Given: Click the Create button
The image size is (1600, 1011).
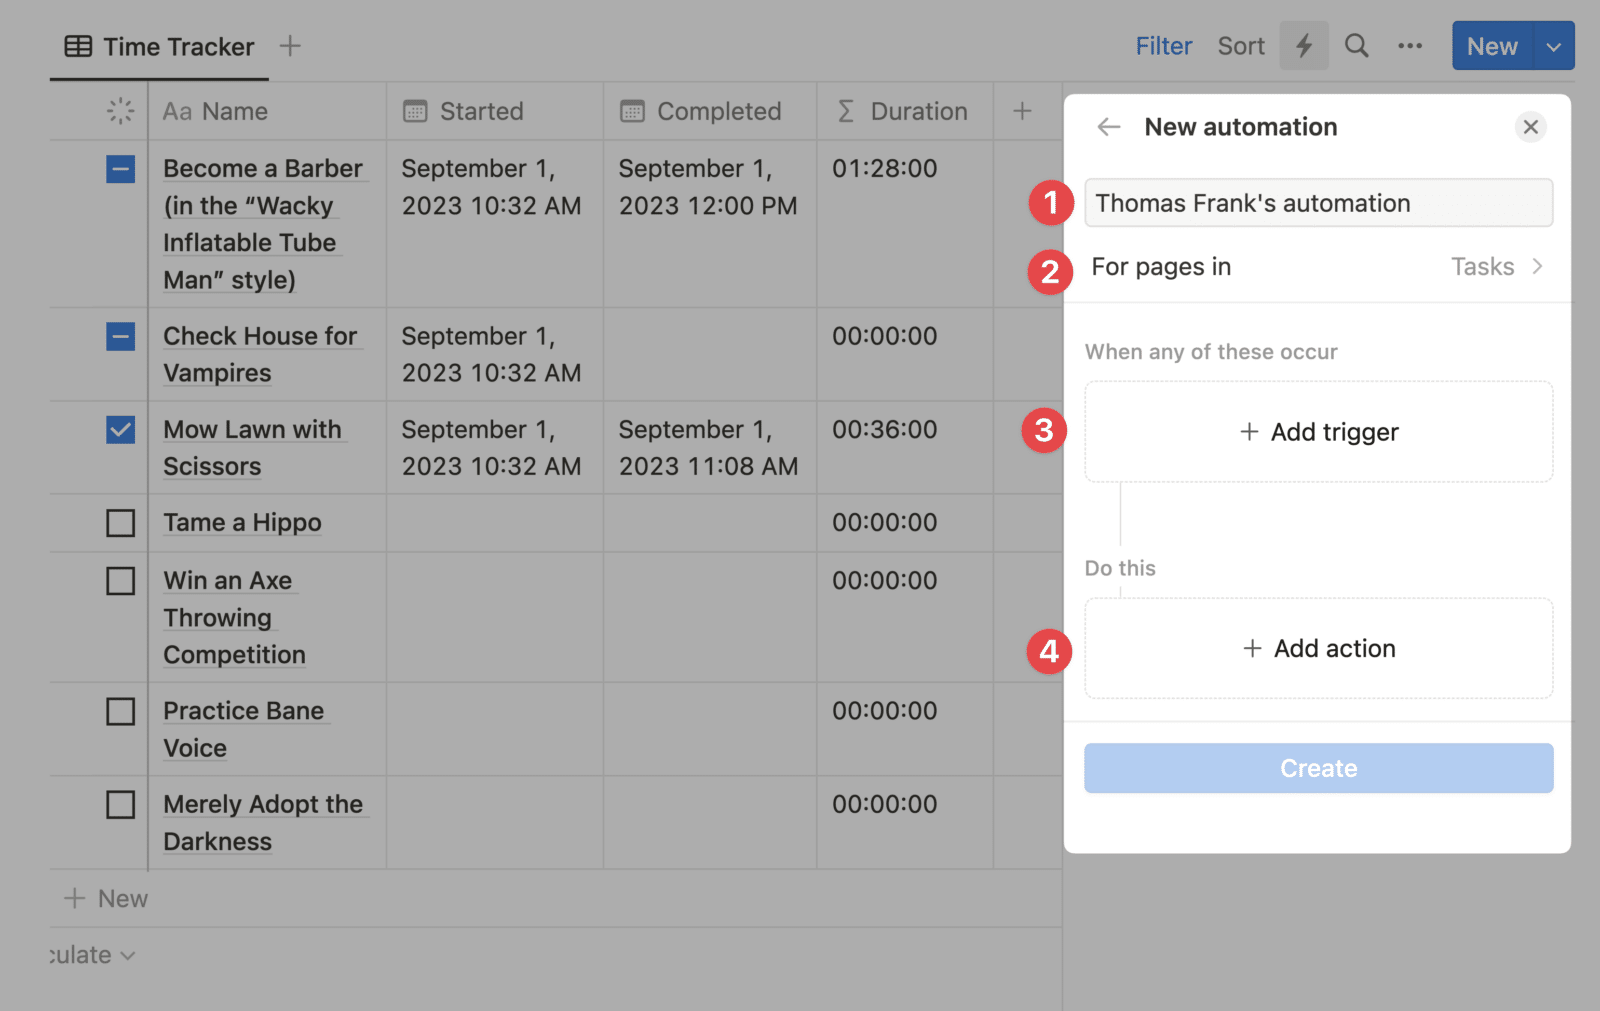Looking at the screenshot, I should (x=1318, y=768).
